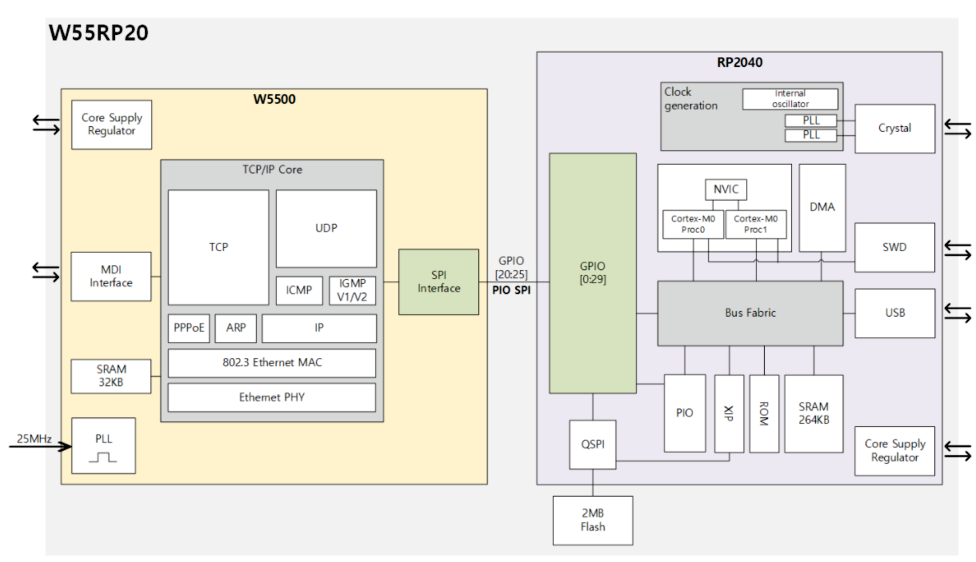Click the double arrows beside the SWD block
976x562 pixels.
click(x=956, y=247)
